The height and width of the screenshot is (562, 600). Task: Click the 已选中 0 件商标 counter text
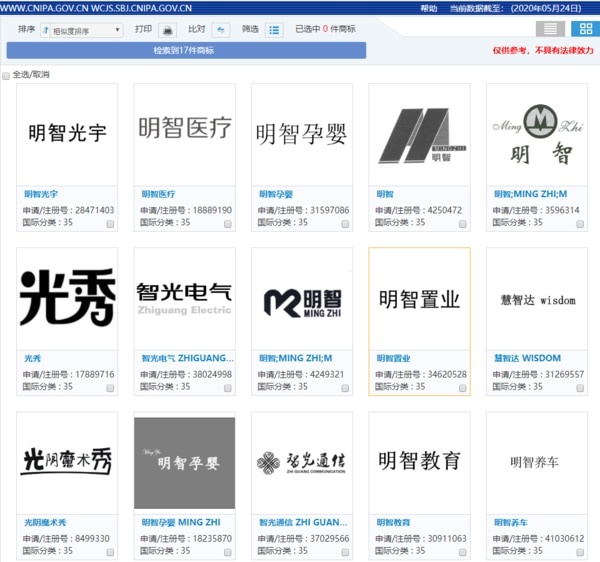325,29
